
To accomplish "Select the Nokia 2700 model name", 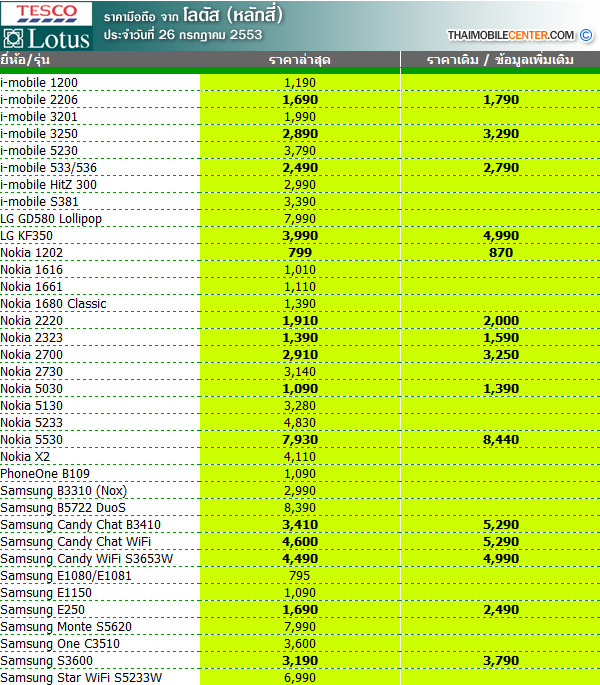I will pyautogui.click(x=31, y=355).
